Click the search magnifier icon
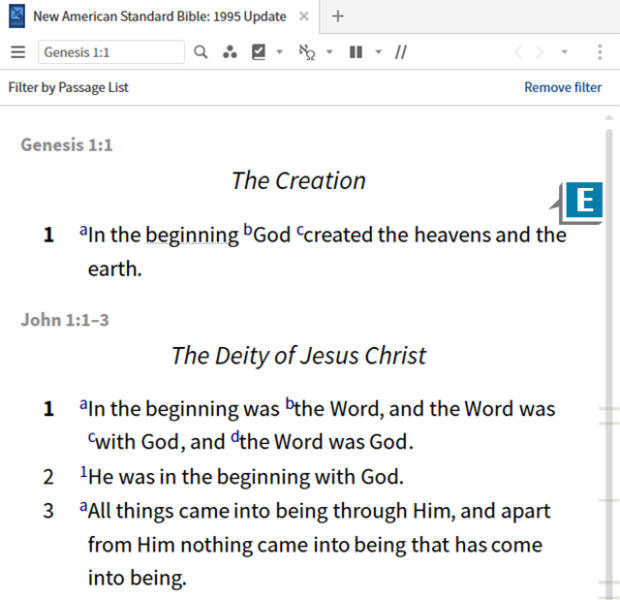Viewport: 620px width, 600px height. pos(201,52)
